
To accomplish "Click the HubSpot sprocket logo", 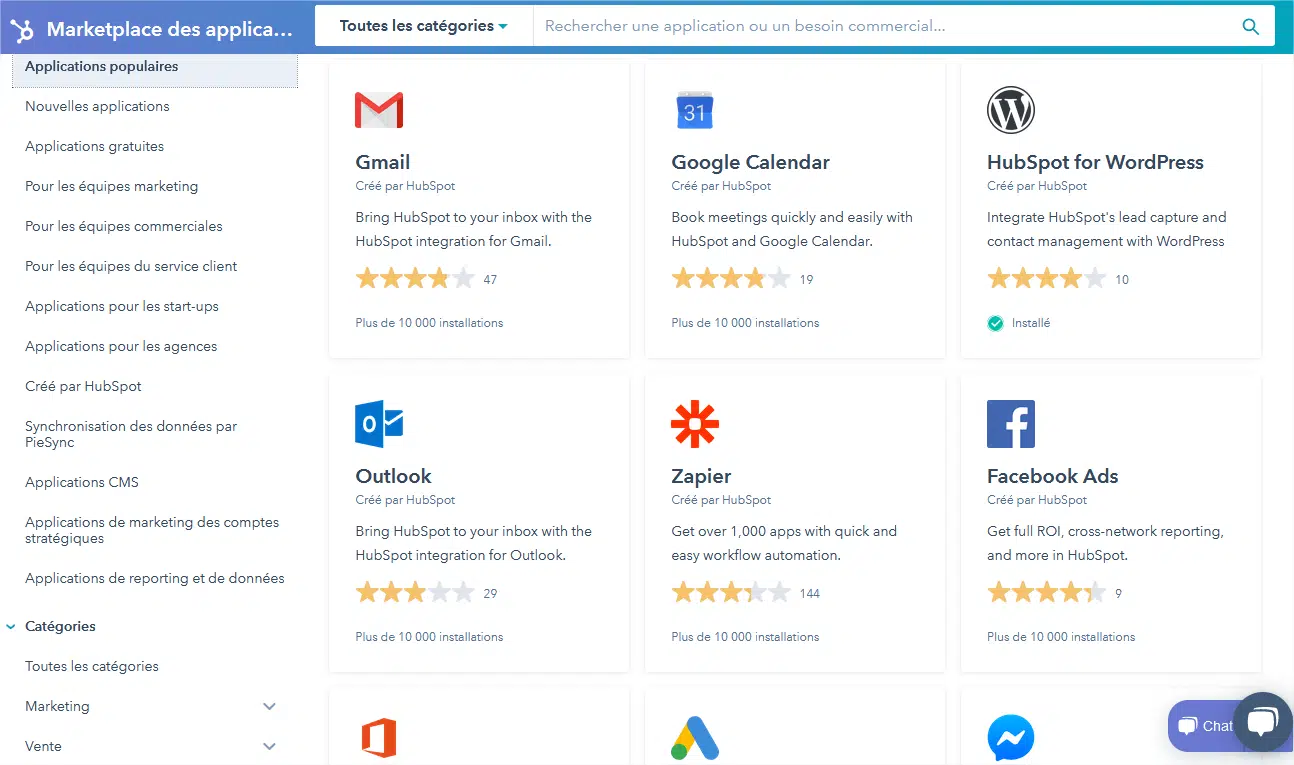I will pyautogui.click(x=21, y=29).
